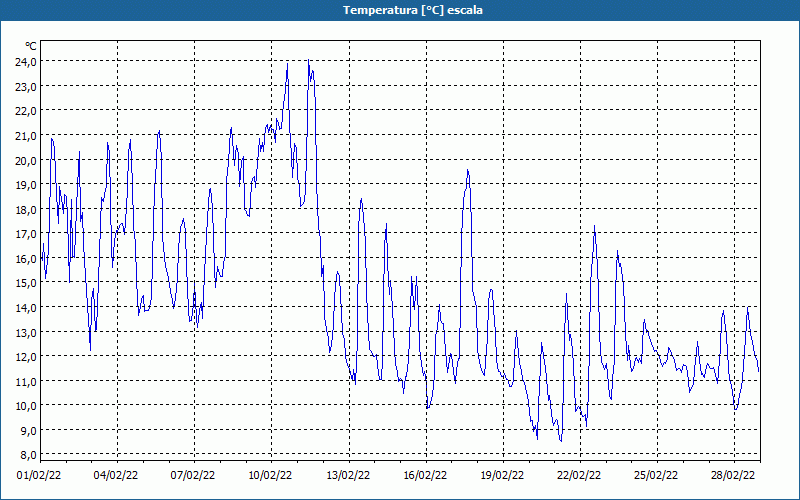Select the 19/02/22 date label
This screenshot has height=500, width=800.
pyautogui.click(x=502, y=475)
